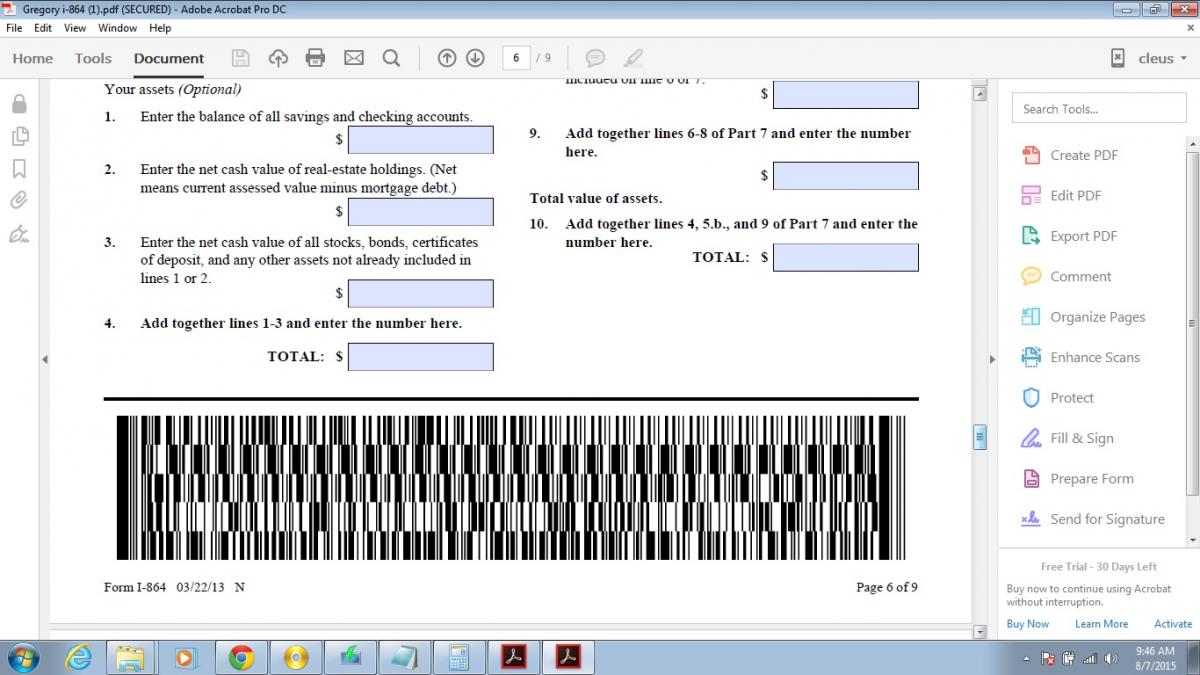This screenshot has width=1200, height=675.
Task: Open the Page Thumbnails panel icon
Action: [x=19, y=136]
